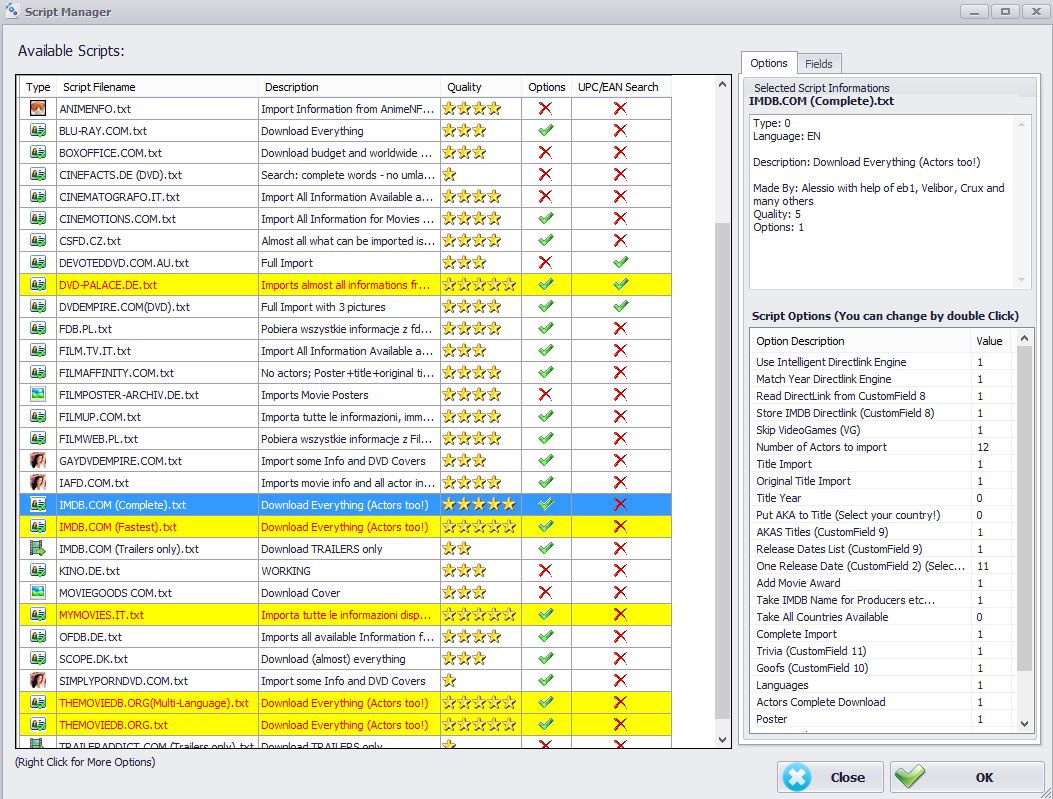
Task: Click the MOVIEGOODS COM.txt cover icon
Action: coord(38,592)
